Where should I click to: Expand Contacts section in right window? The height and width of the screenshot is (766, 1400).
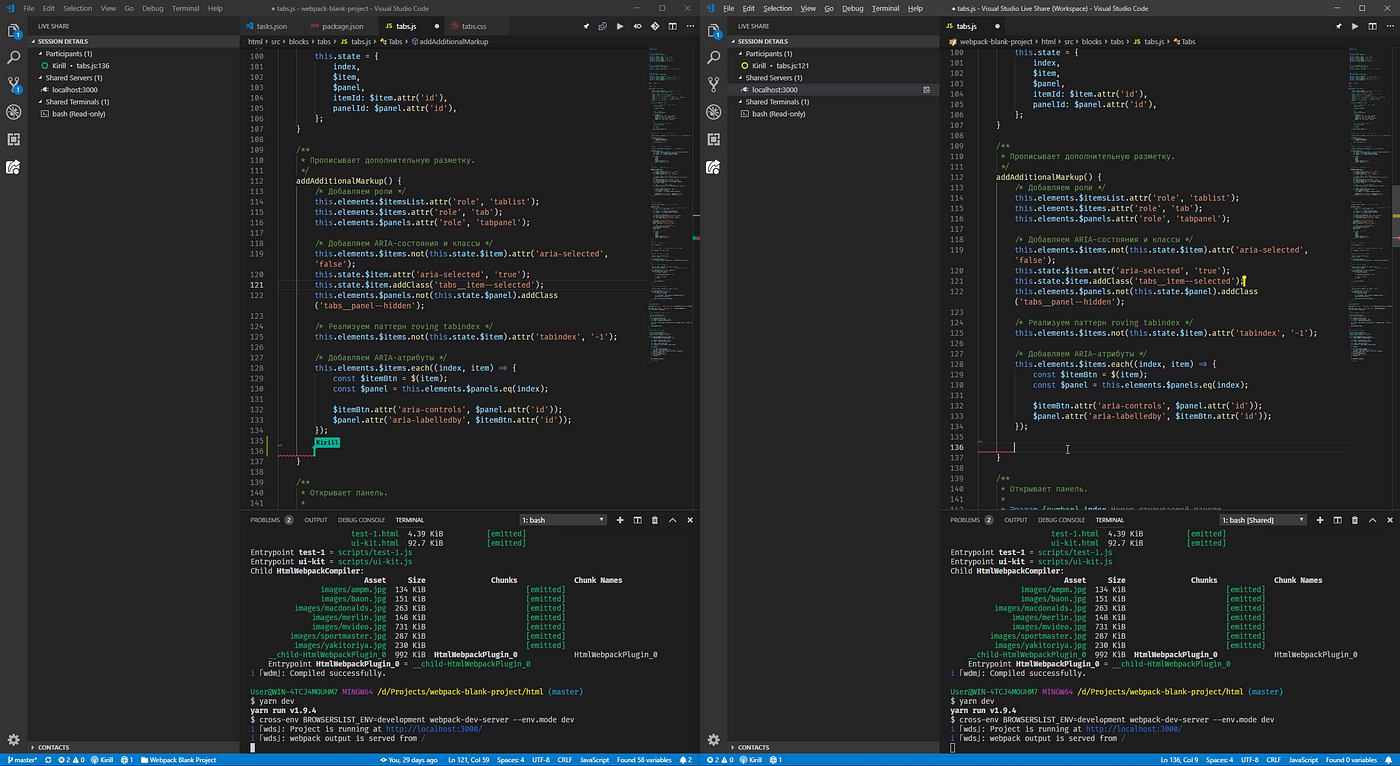pyautogui.click(x=834, y=747)
